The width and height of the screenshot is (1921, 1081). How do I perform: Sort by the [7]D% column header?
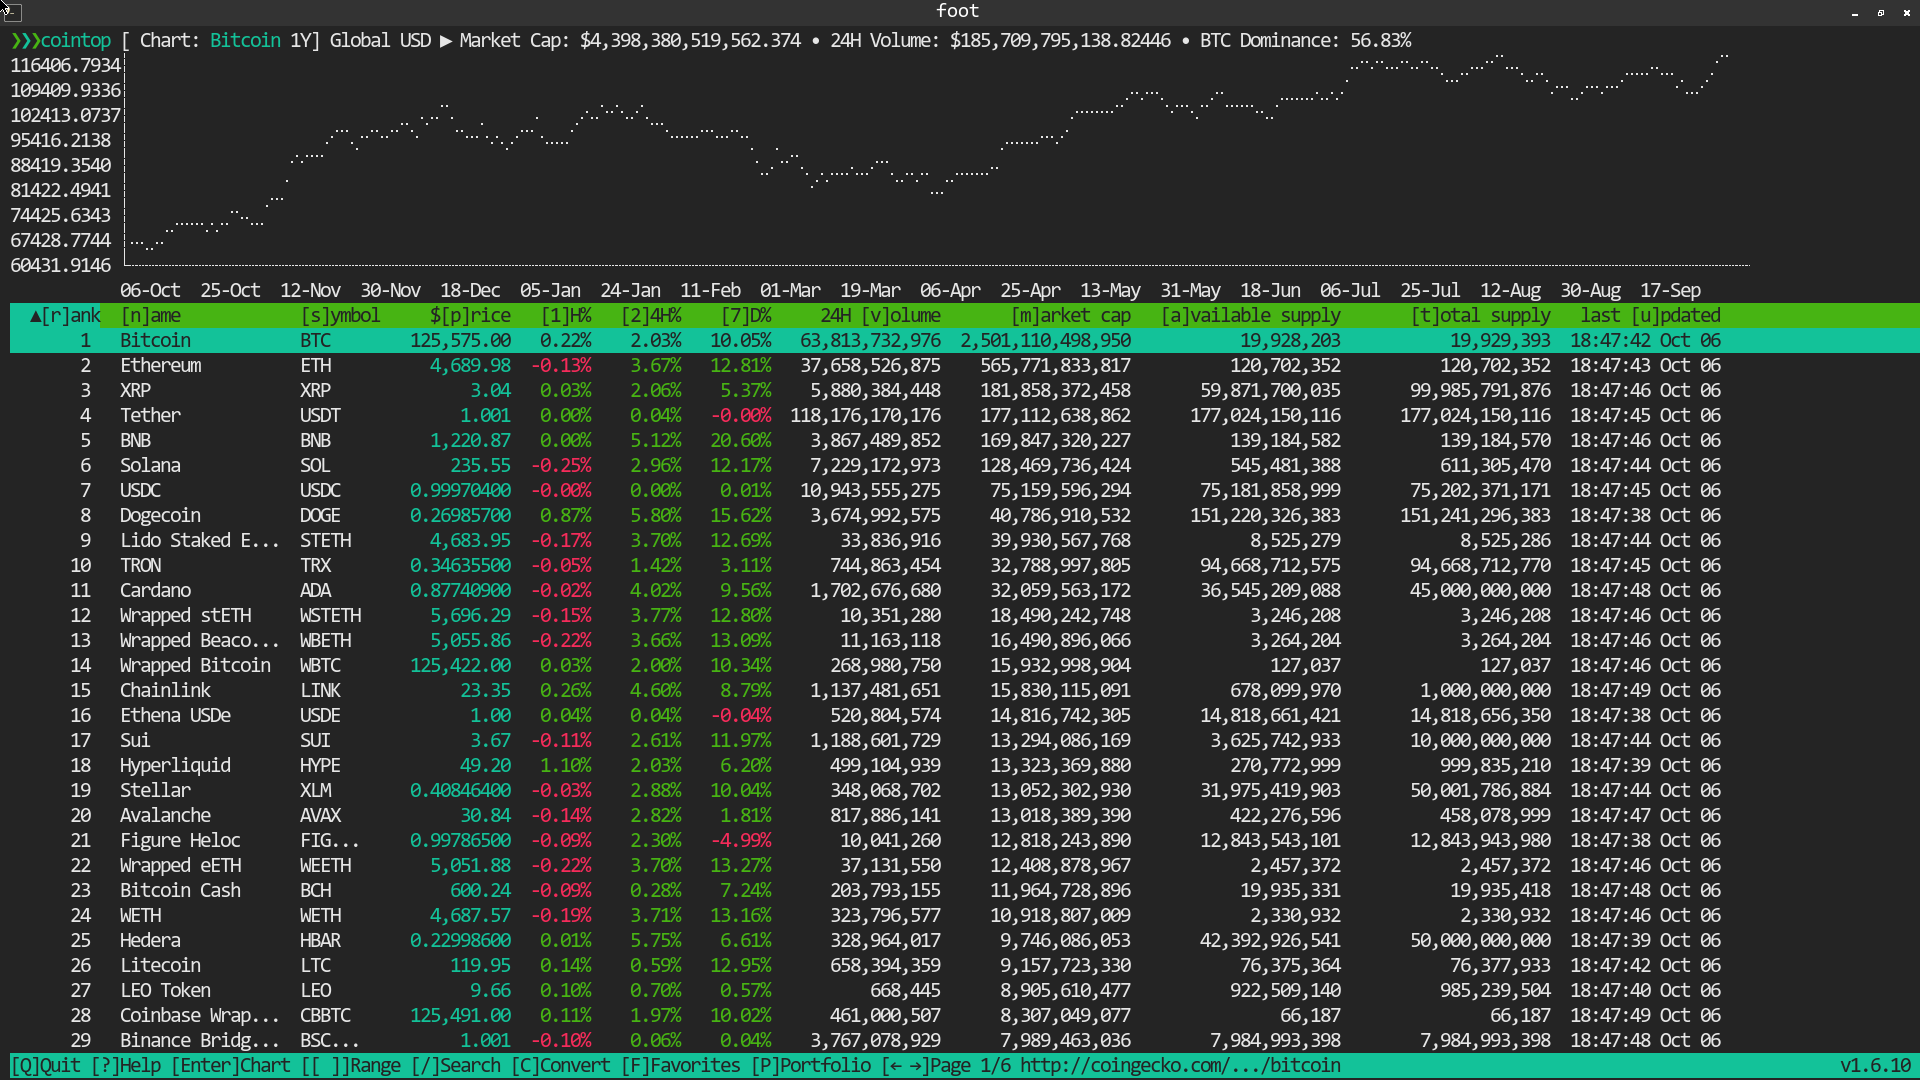(x=746, y=316)
